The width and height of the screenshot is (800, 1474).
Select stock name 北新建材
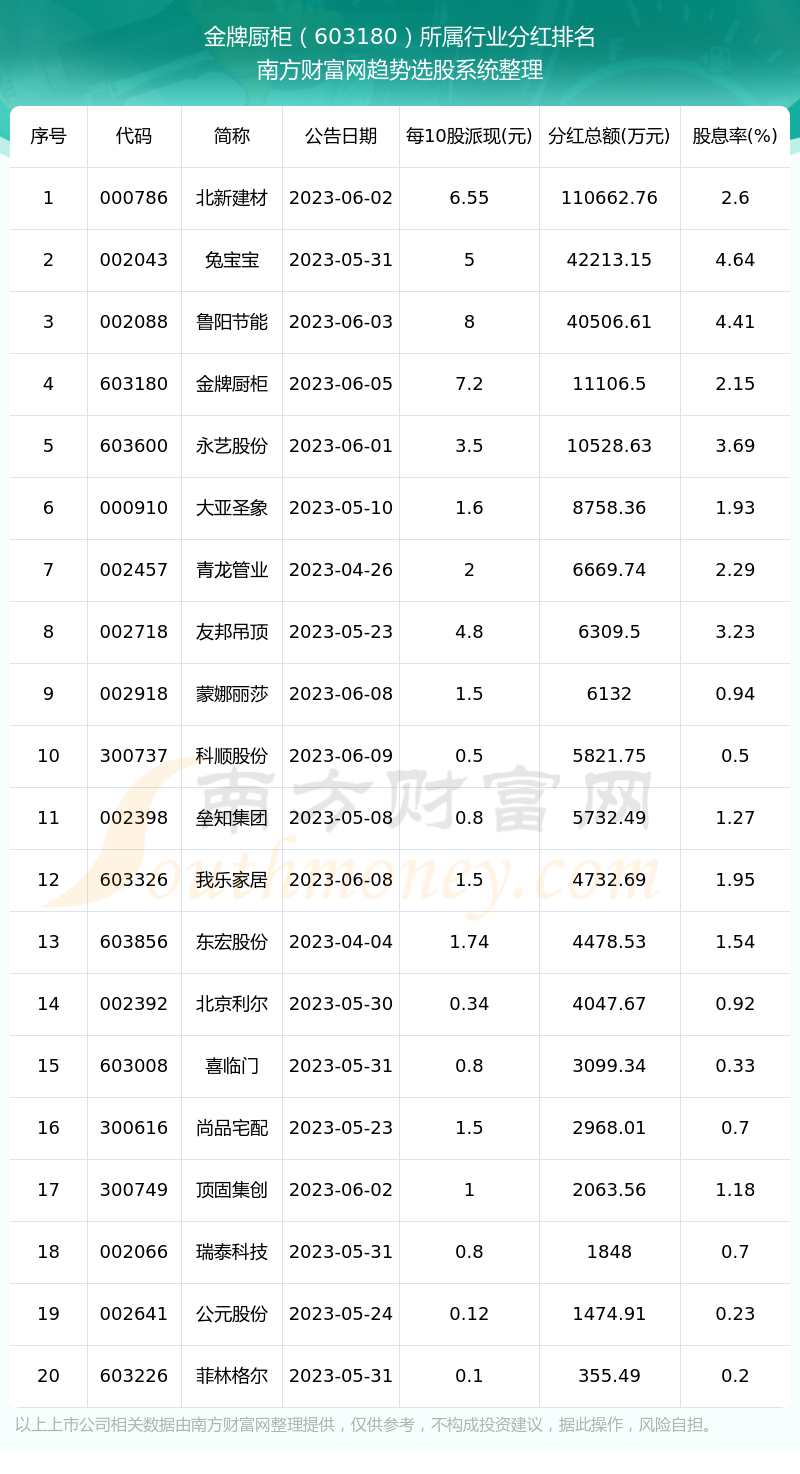(232, 198)
